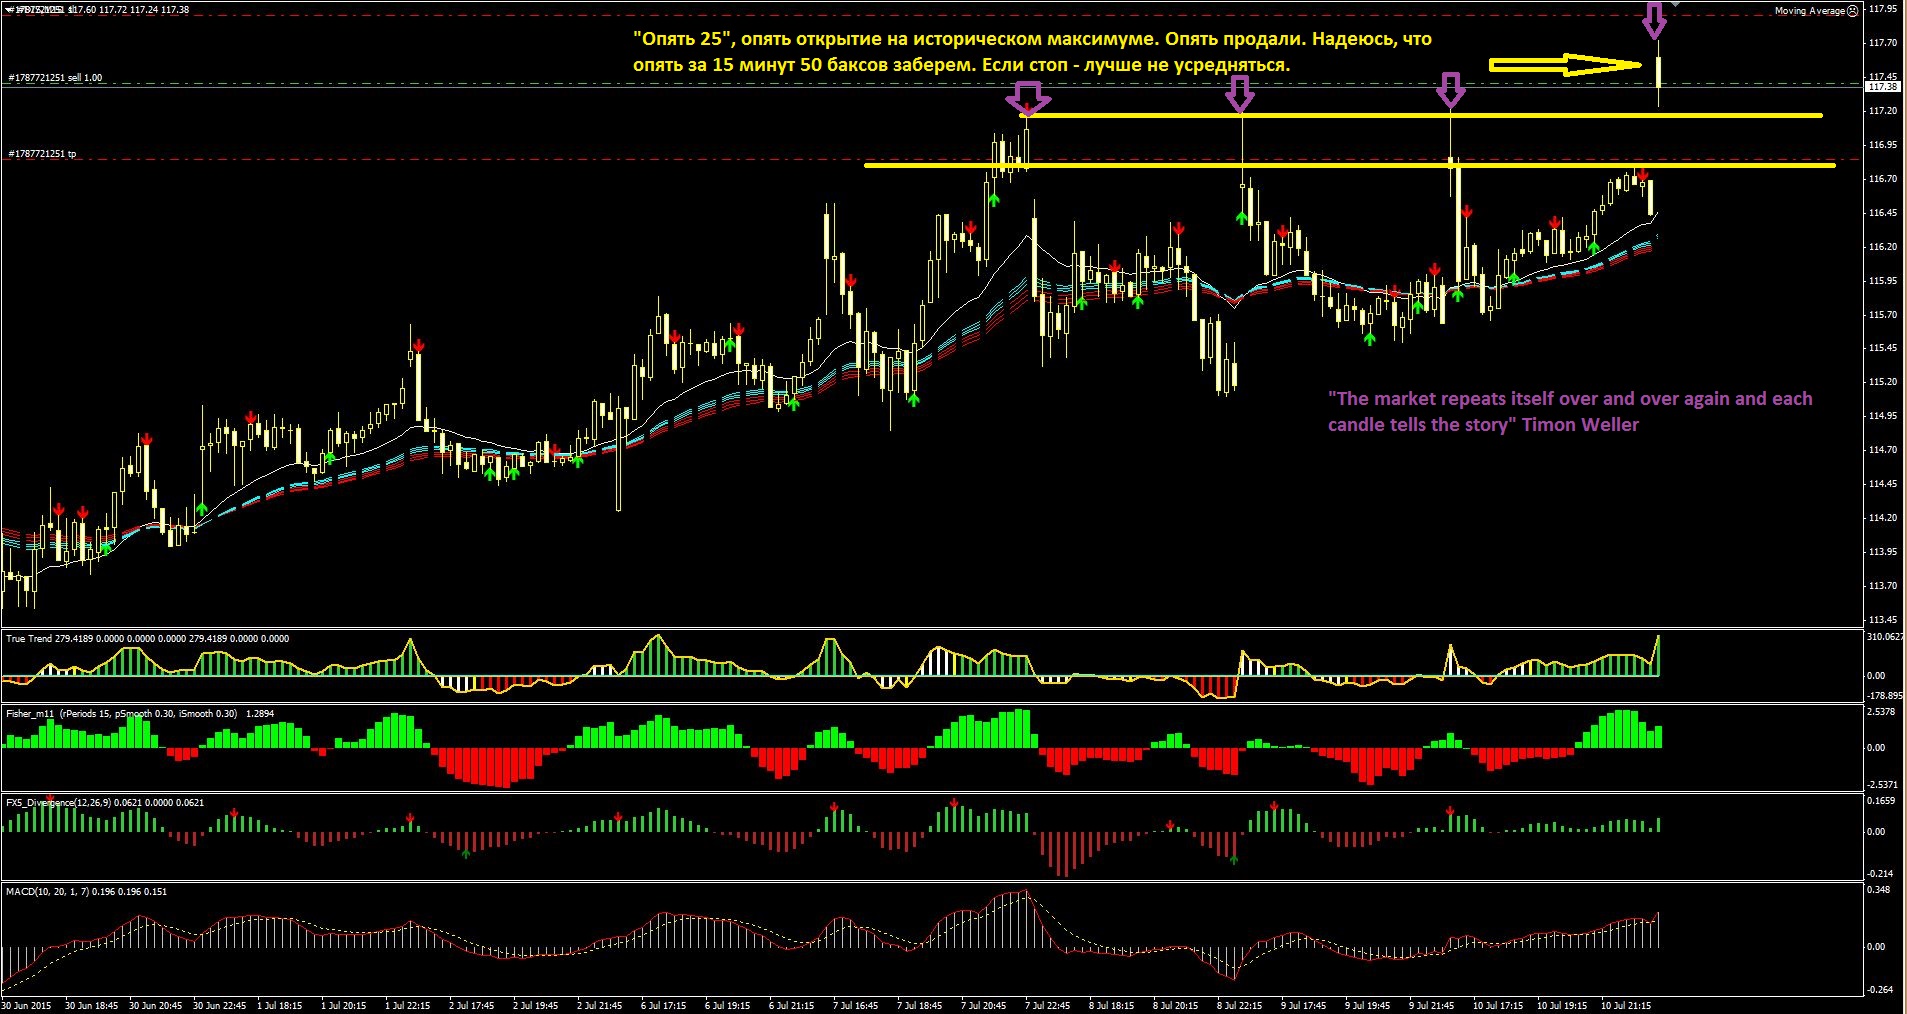The width and height of the screenshot is (1907, 1014).
Task: Click the '8 Jul 22:15' time axis label
Action: point(1239,1006)
